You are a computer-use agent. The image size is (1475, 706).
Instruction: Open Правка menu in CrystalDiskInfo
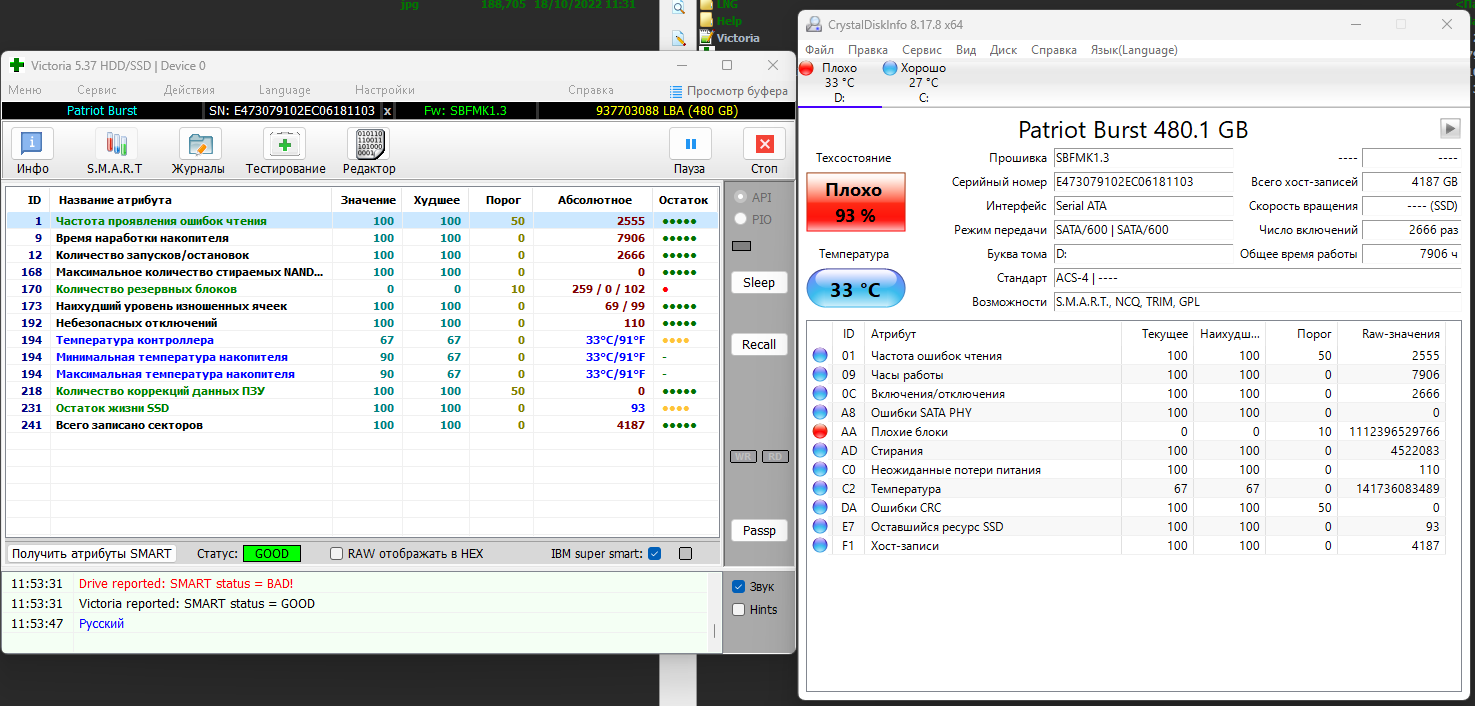click(868, 50)
